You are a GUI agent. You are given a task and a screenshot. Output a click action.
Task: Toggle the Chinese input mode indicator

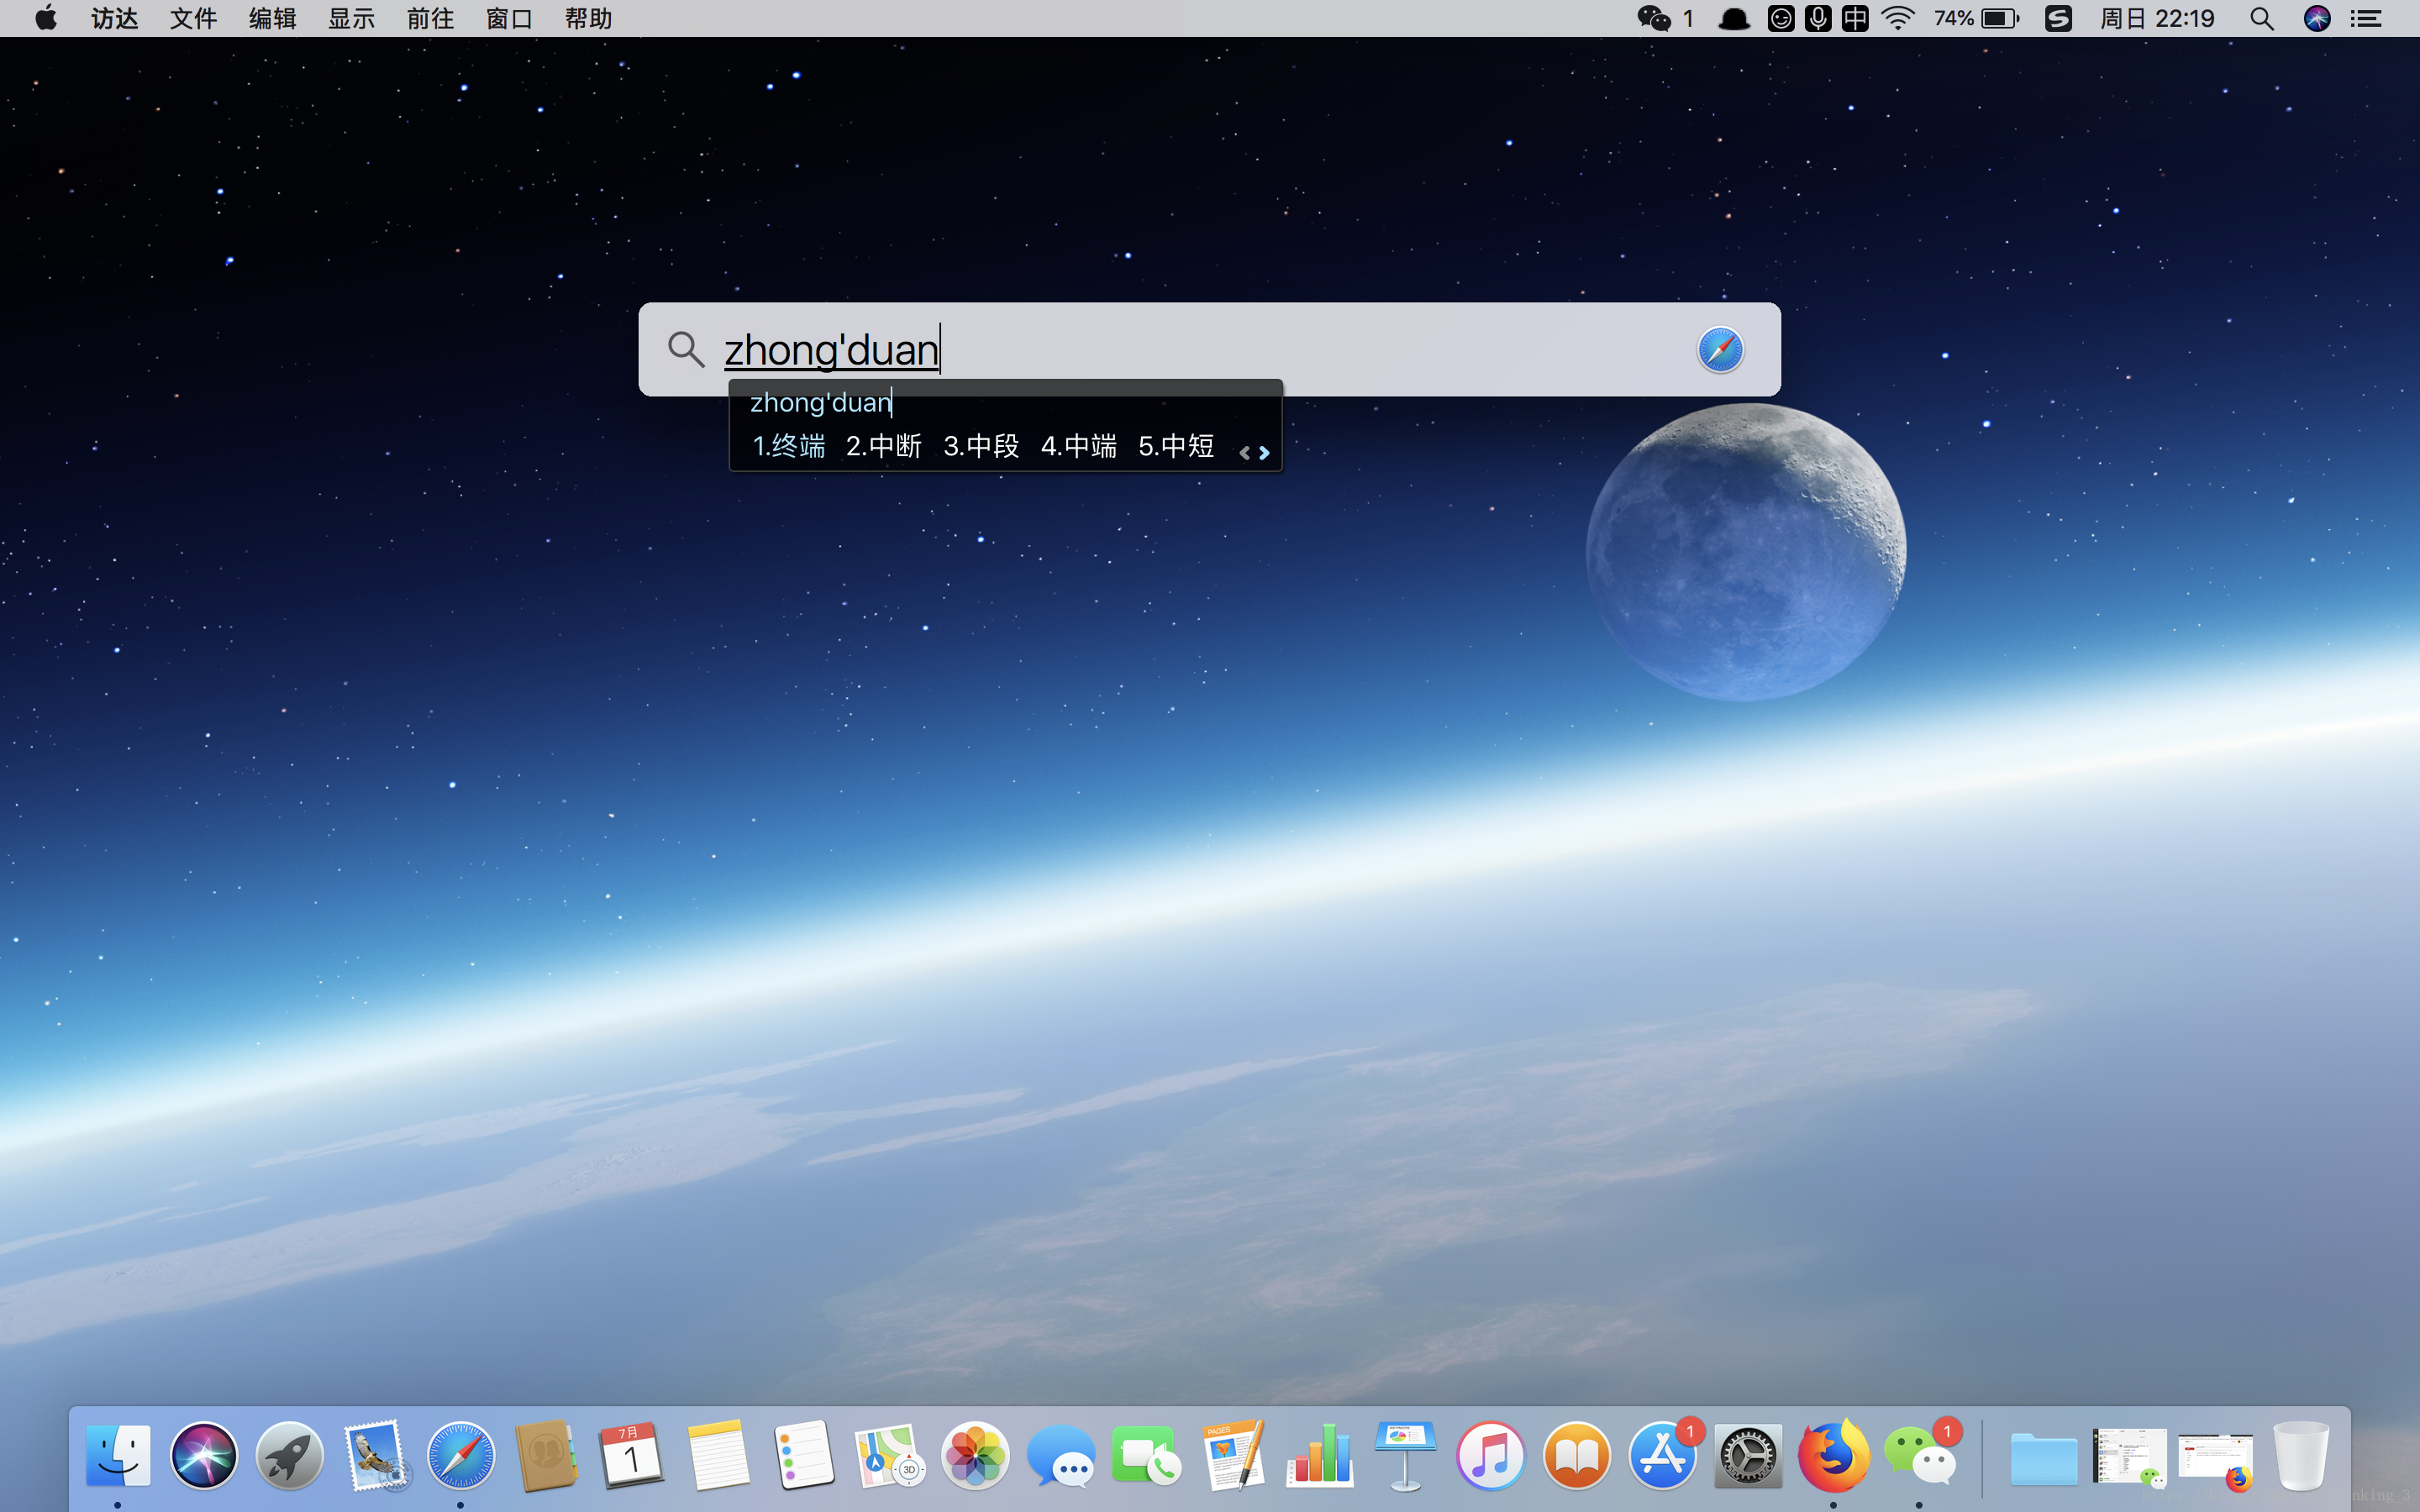point(1855,18)
